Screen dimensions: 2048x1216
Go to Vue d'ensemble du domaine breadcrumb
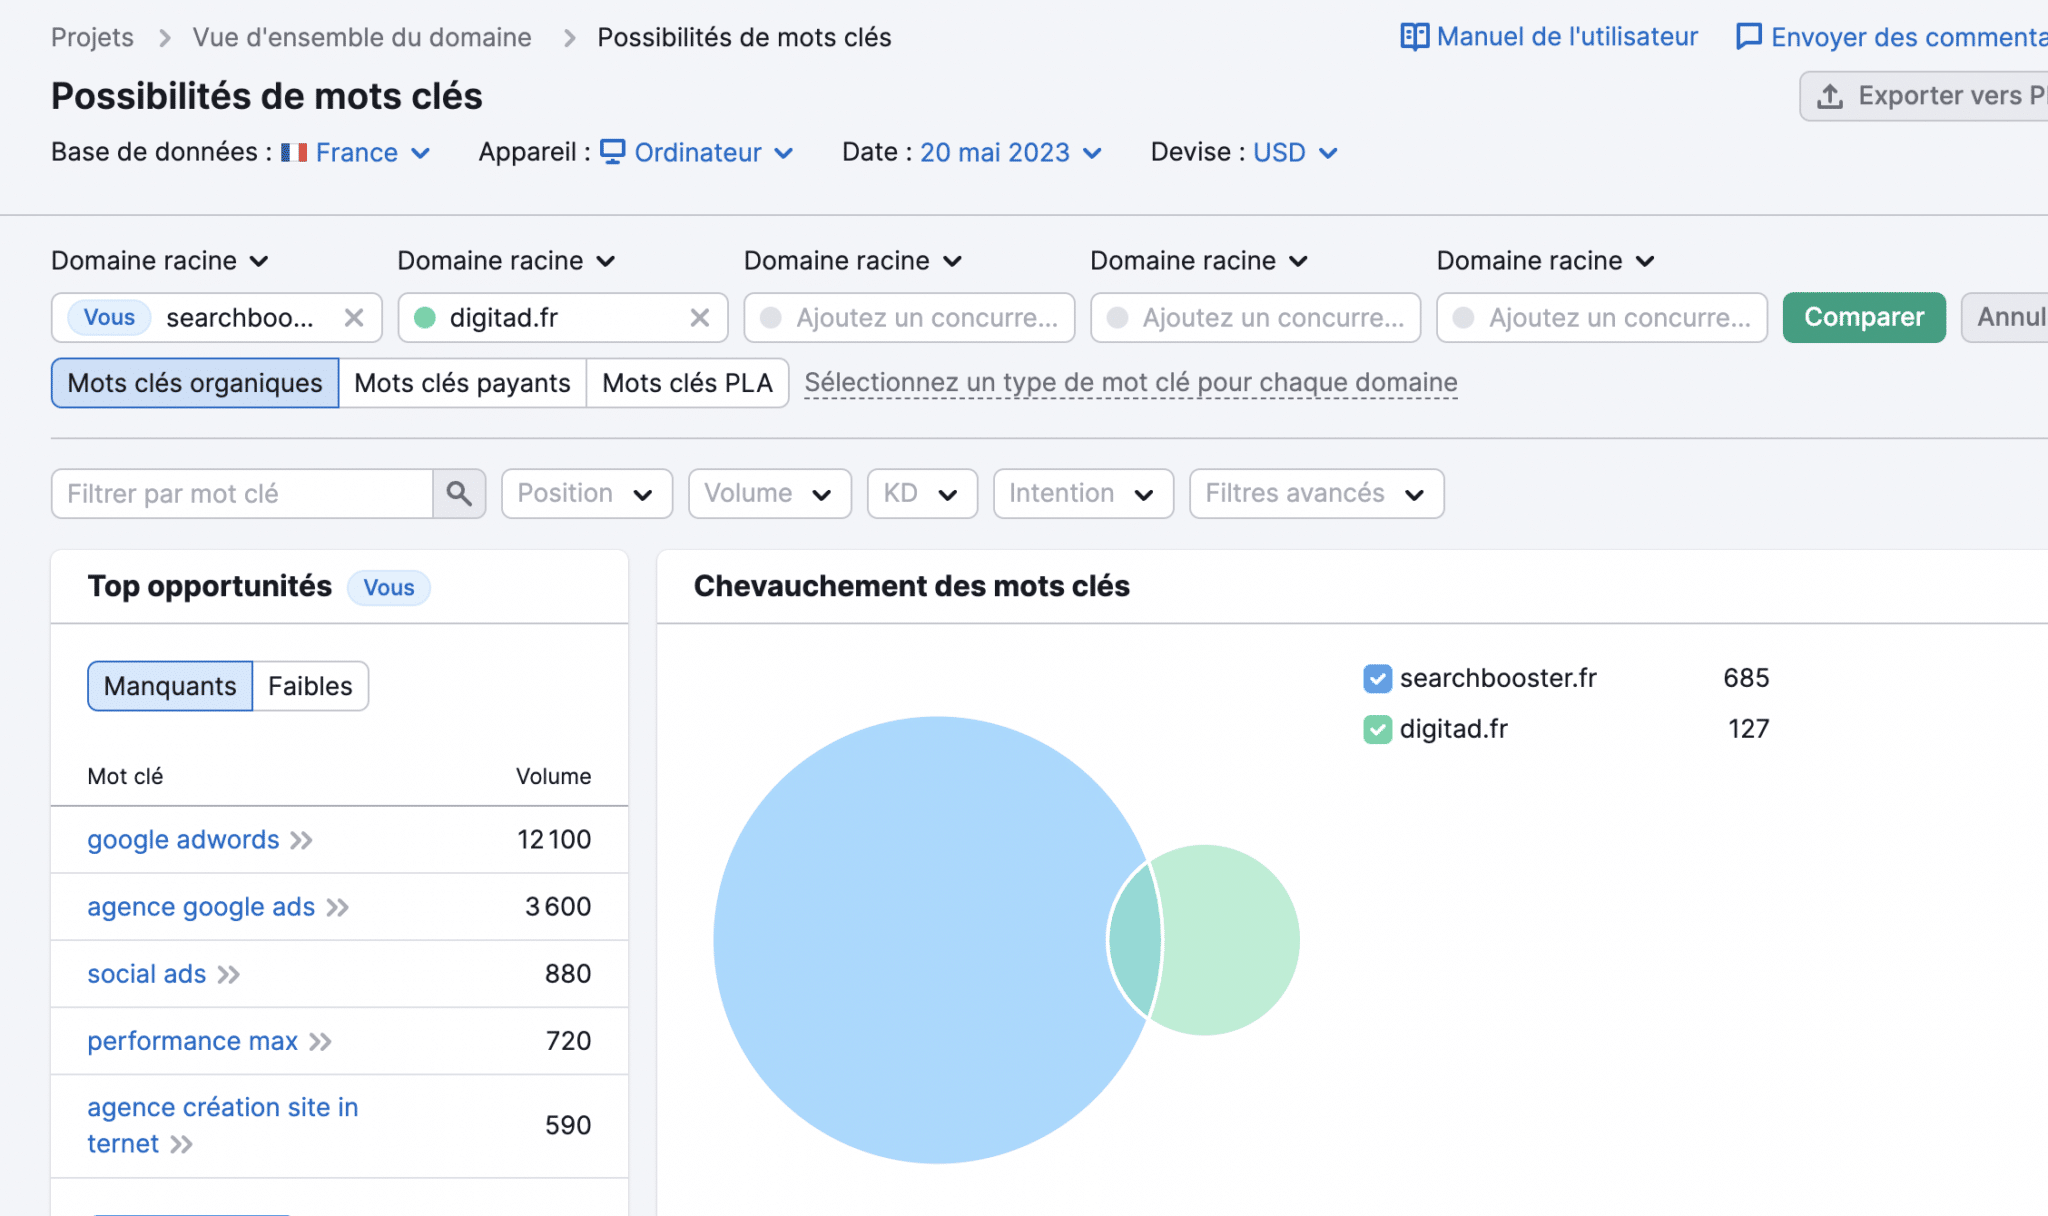(362, 38)
